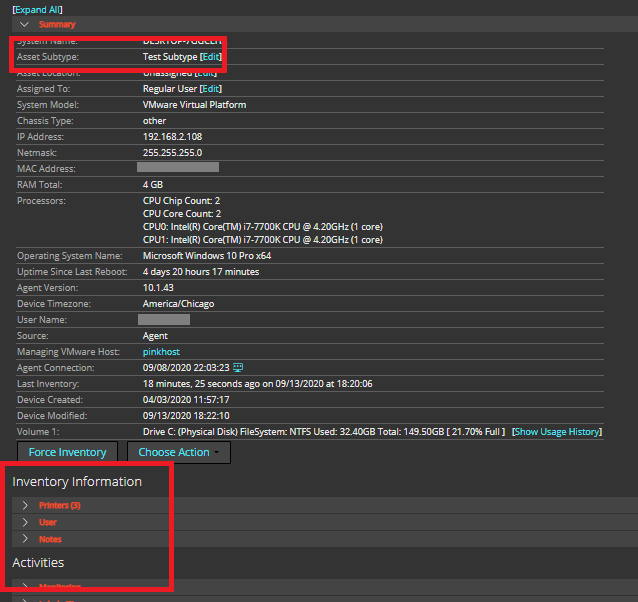Click the Summary header title

coord(57,24)
